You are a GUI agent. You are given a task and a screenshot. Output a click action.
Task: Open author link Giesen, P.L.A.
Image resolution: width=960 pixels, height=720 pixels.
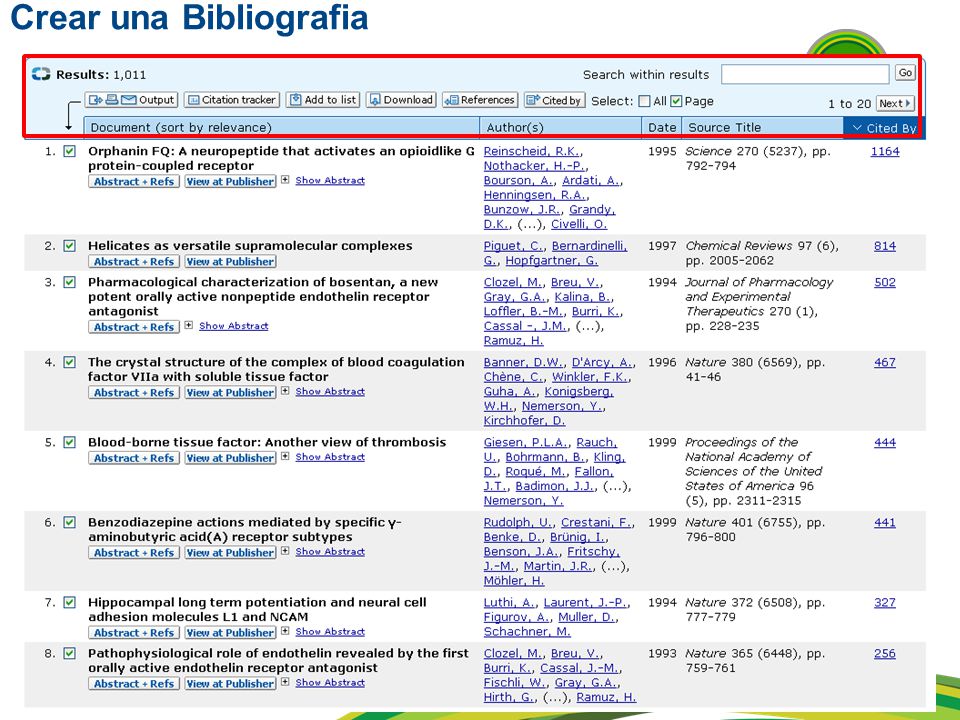(527, 443)
